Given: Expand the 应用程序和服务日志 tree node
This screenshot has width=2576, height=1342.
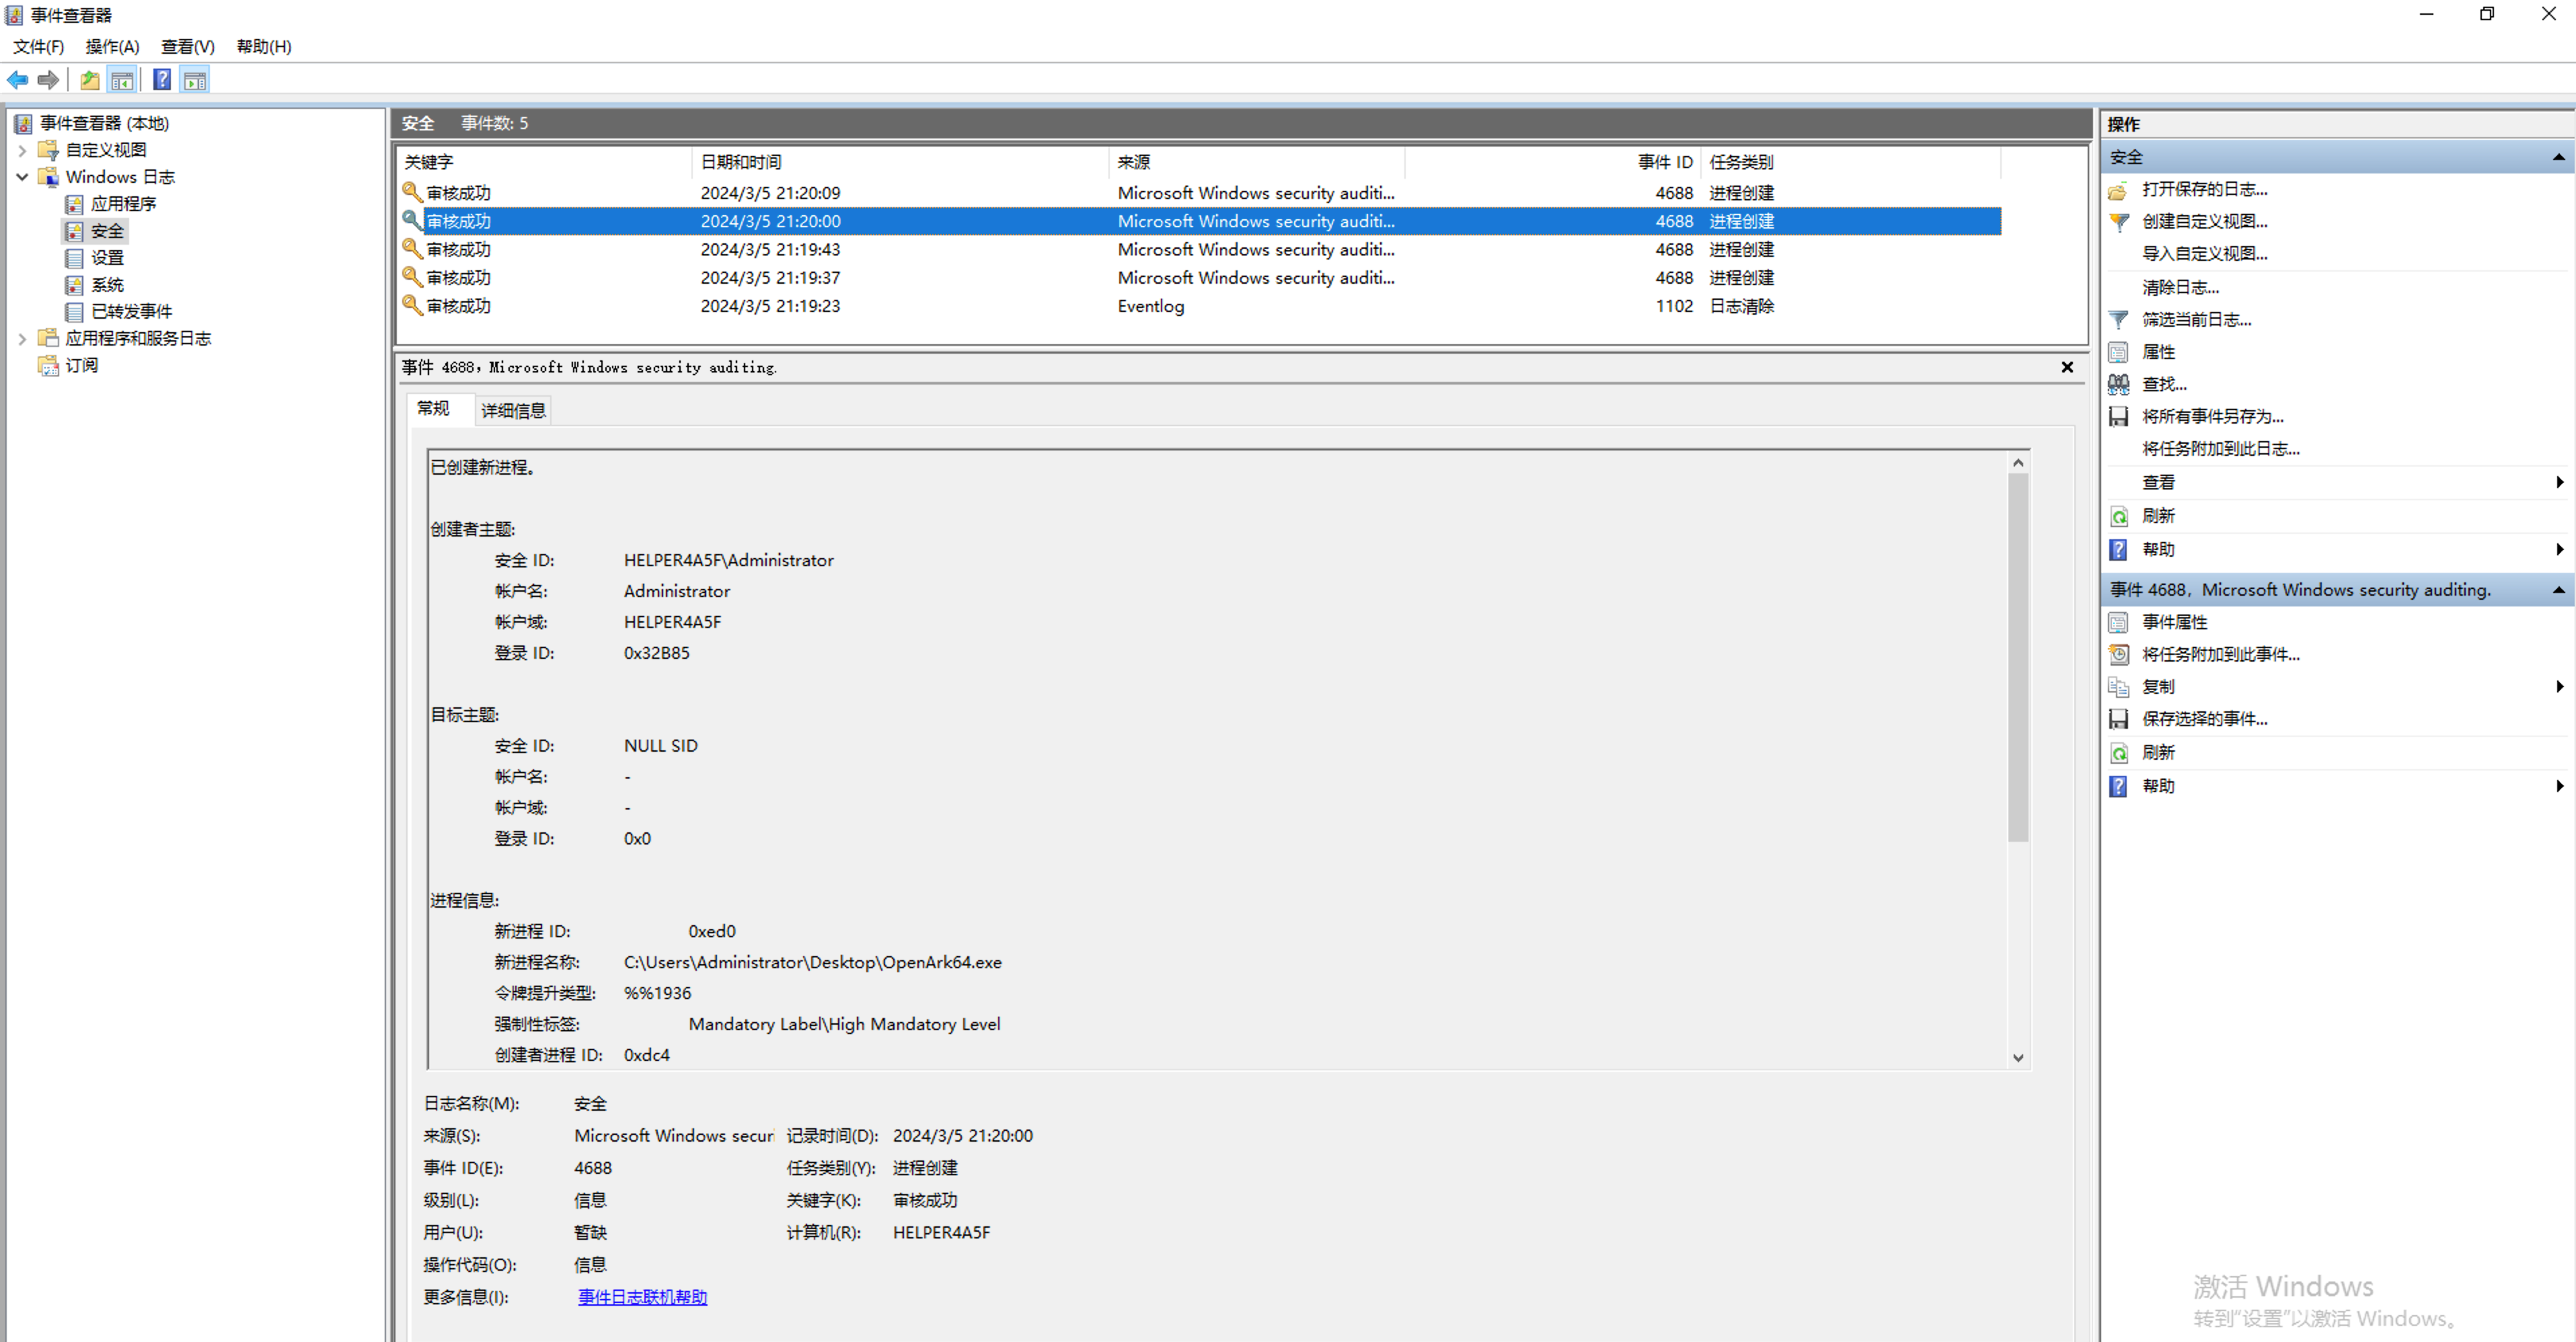Looking at the screenshot, I should click(x=22, y=339).
